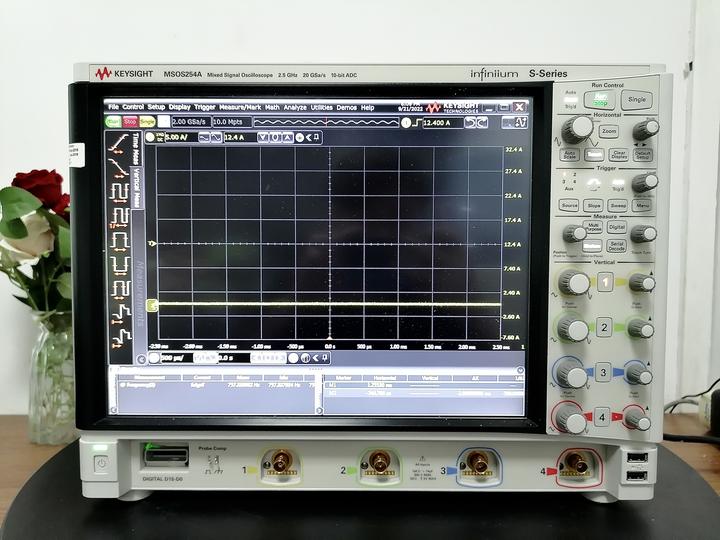This screenshot has height=540, width=720.
Task: Click the channel 1 offset 12.4 A field
Action: click(234, 137)
